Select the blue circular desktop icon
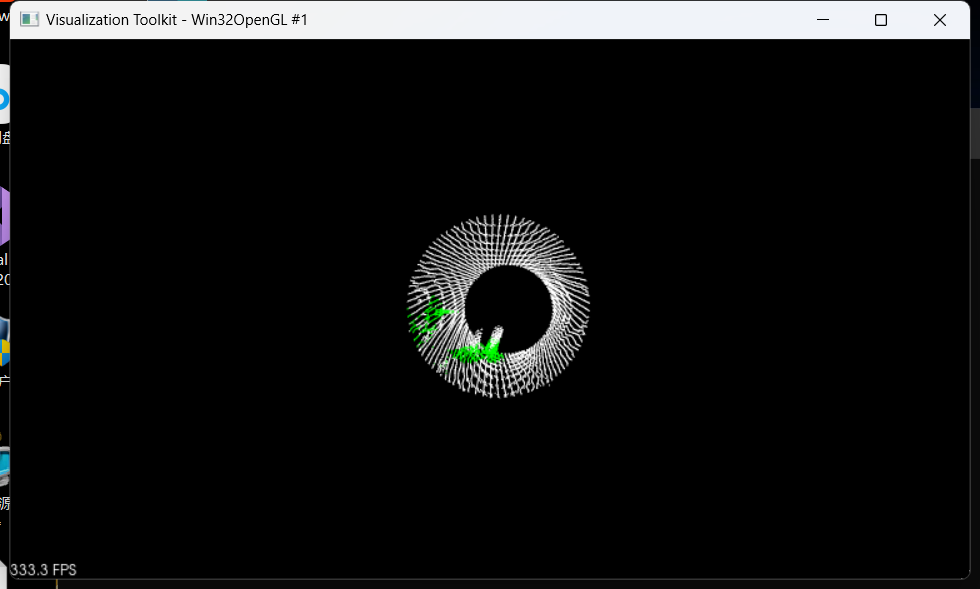 (x=4, y=100)
